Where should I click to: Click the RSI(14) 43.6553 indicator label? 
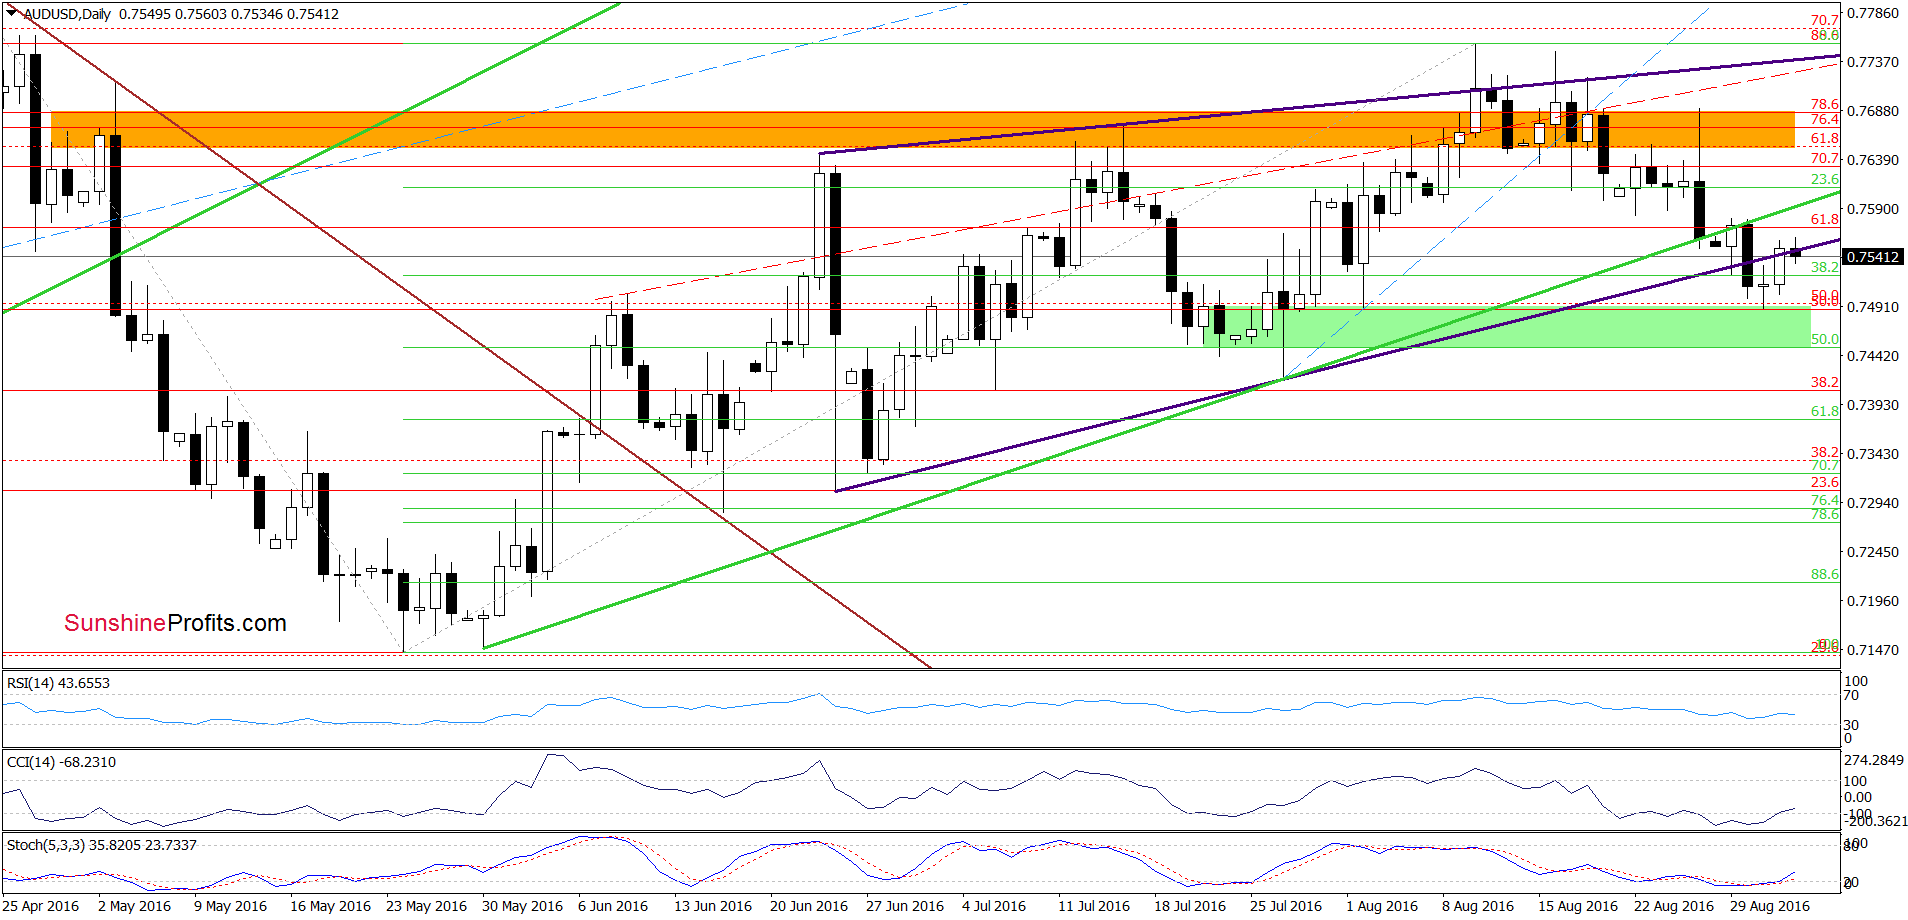(58, 683)
